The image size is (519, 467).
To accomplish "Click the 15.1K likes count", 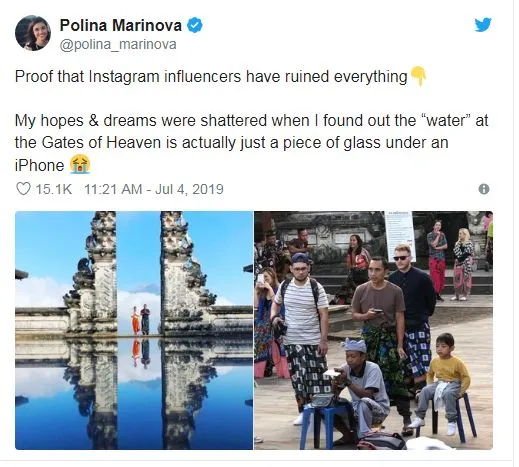I will 53,189.
